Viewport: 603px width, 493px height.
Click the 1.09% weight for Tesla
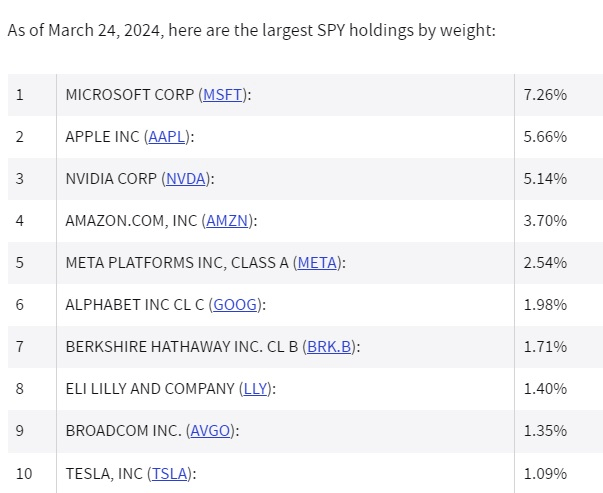coord(545,472)
